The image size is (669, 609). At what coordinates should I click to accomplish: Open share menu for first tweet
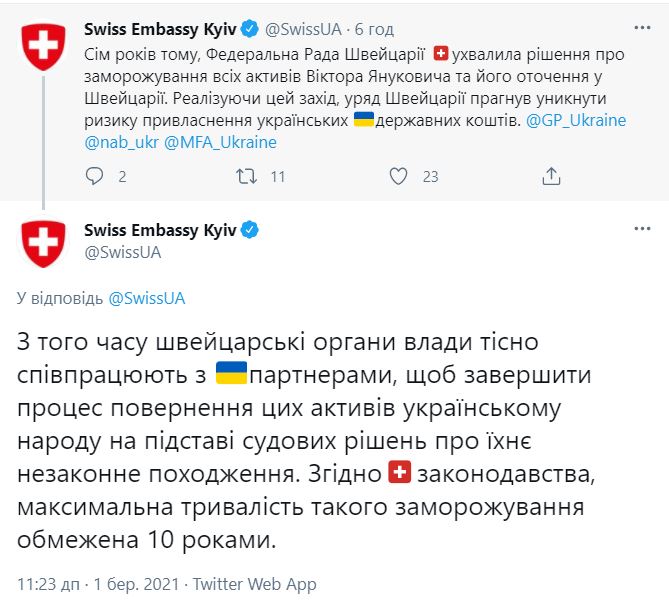pyautogui.click(x=550, y=177)
